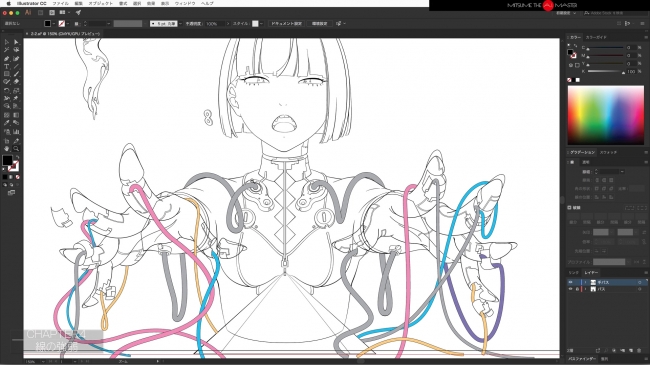Pick a color from the spectrum
650x365 pixels.
[606, 115]
